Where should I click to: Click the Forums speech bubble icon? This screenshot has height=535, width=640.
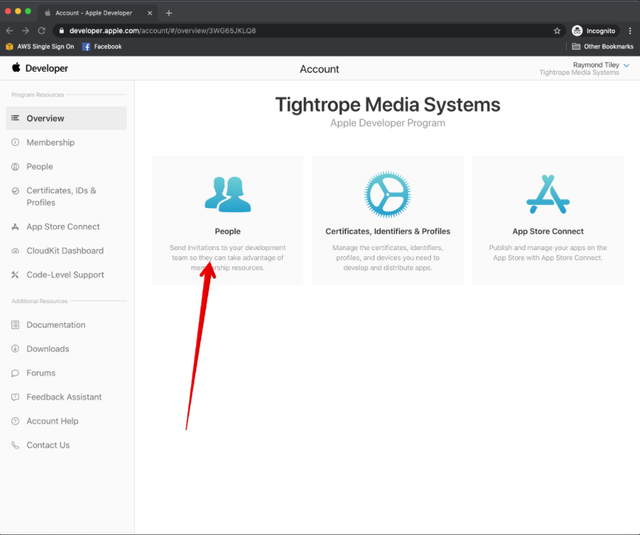pos(15,373)
